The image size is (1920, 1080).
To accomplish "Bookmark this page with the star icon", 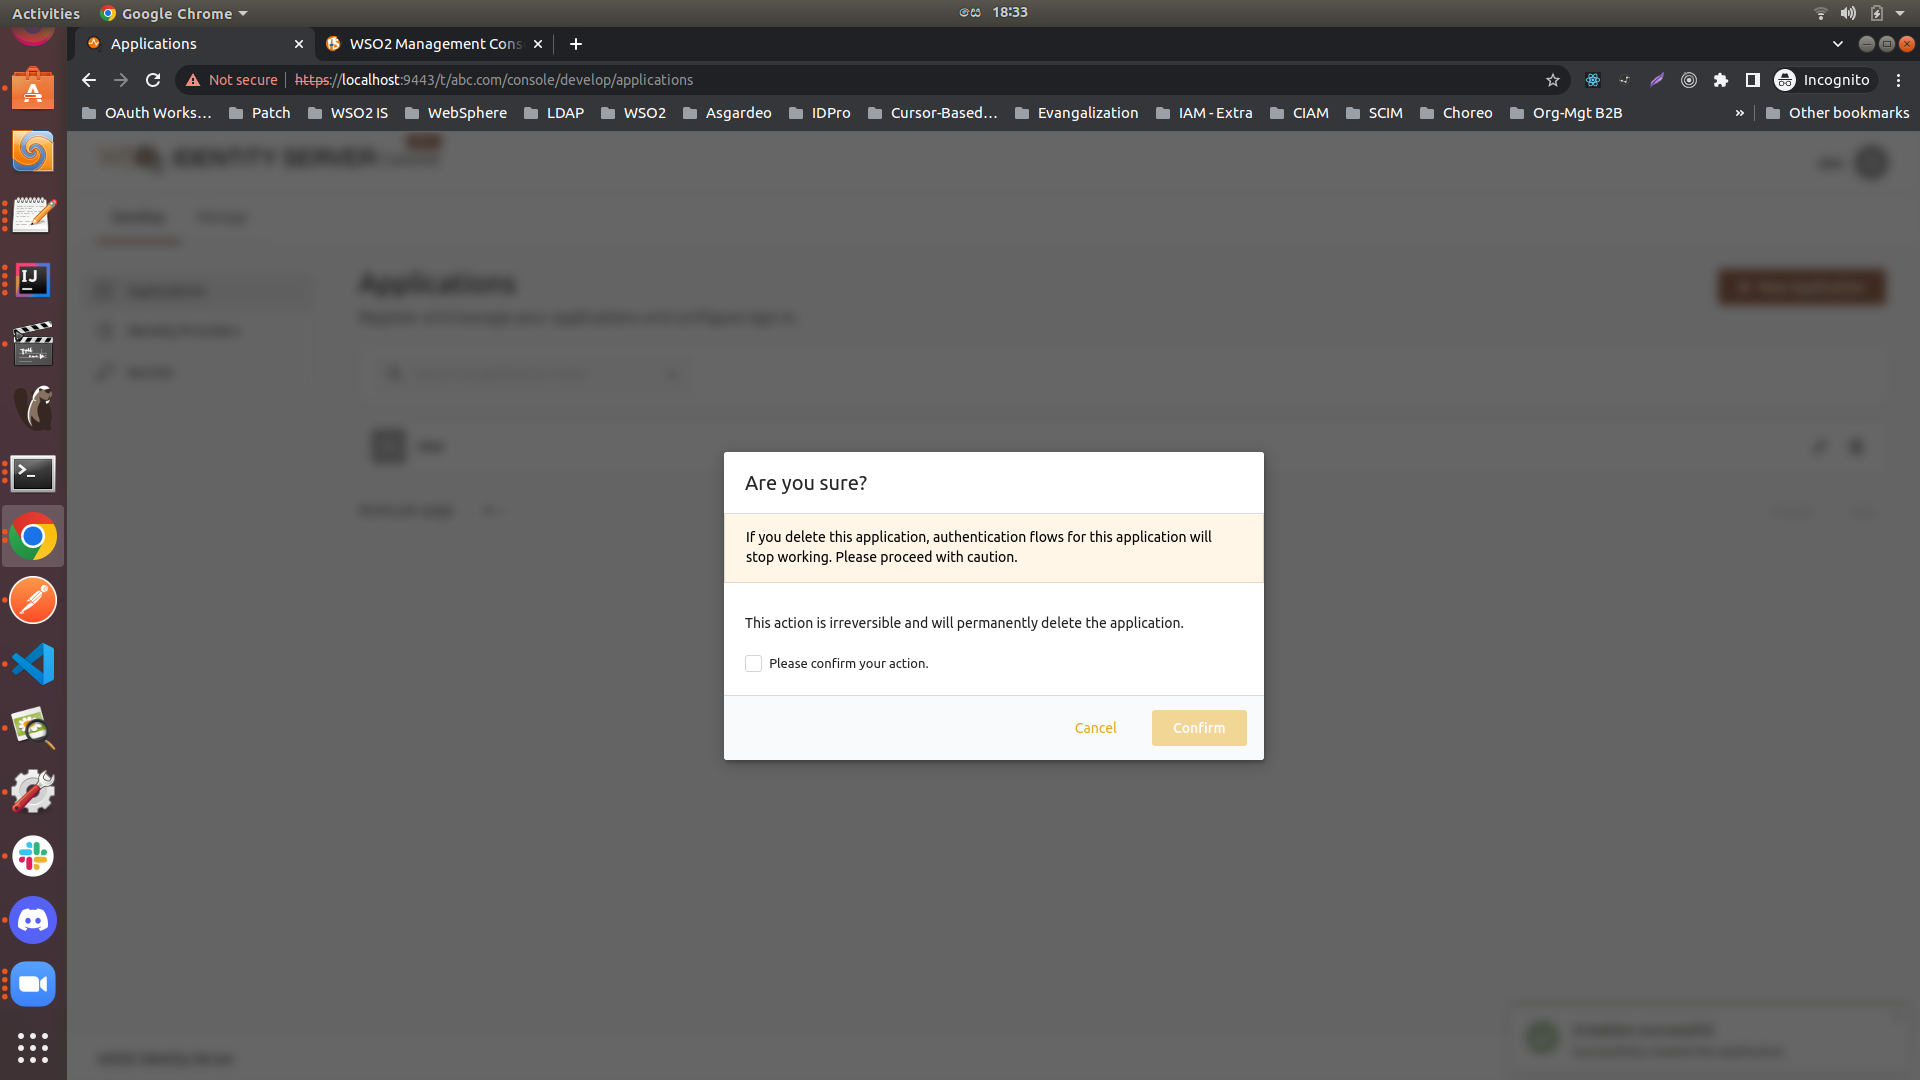I will click(x=1551, y=80).
